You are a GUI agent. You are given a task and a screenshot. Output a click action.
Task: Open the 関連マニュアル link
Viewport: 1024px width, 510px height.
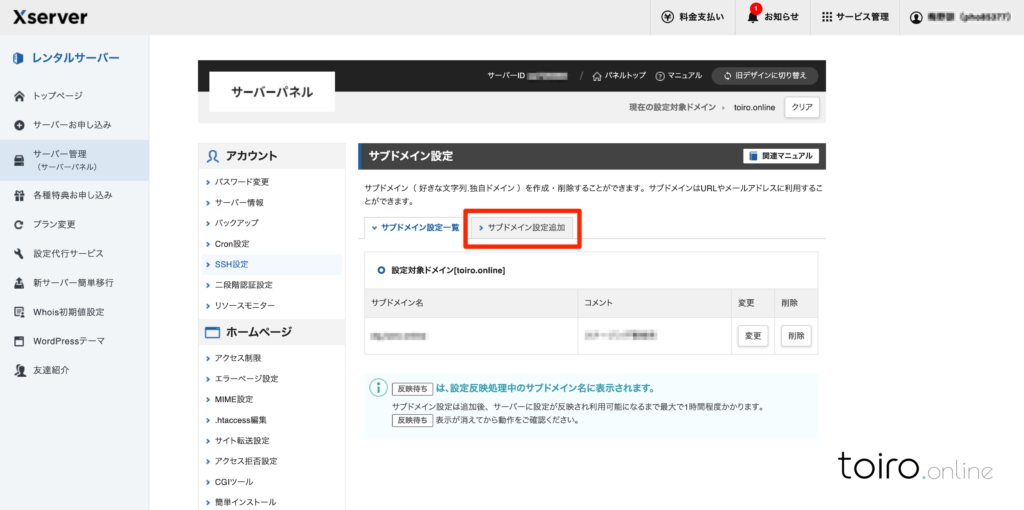pyautogui.click(x=781, y=156)
